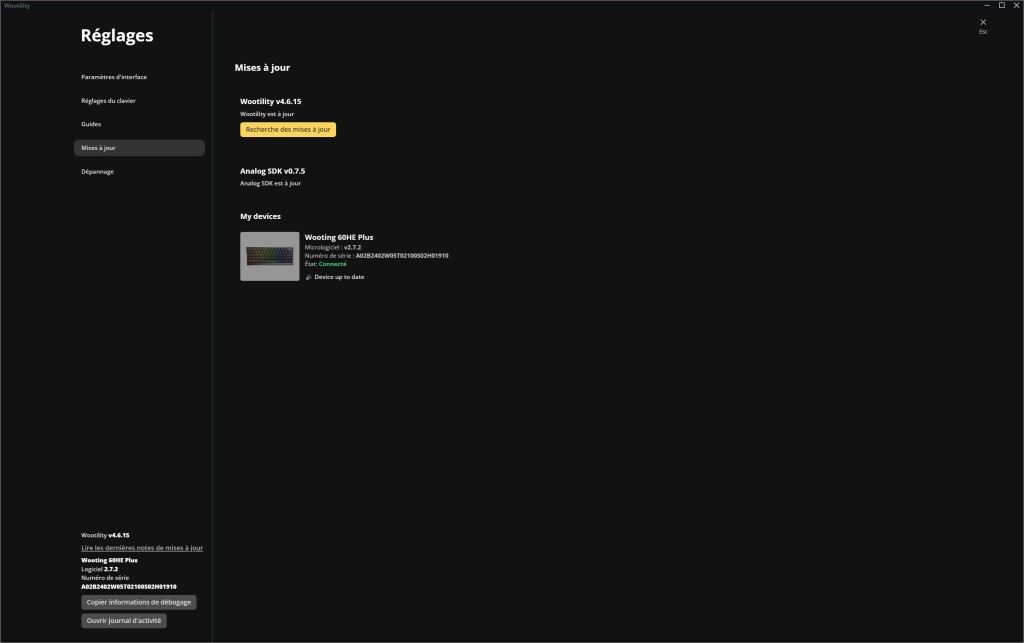Open the Dépannage section
The image size is (1024, 643).
click(97, 172)
